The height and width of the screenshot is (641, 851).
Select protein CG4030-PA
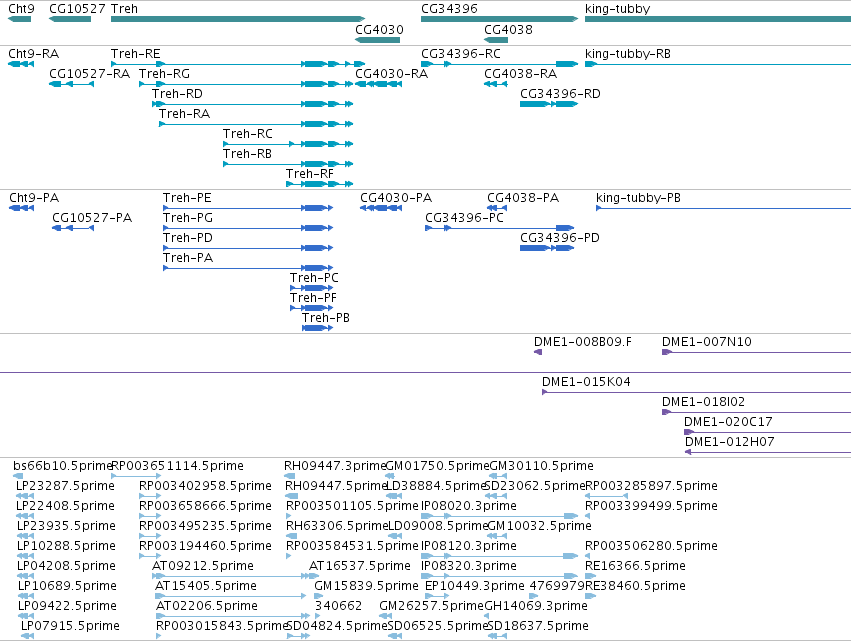(x=381, y=208)
